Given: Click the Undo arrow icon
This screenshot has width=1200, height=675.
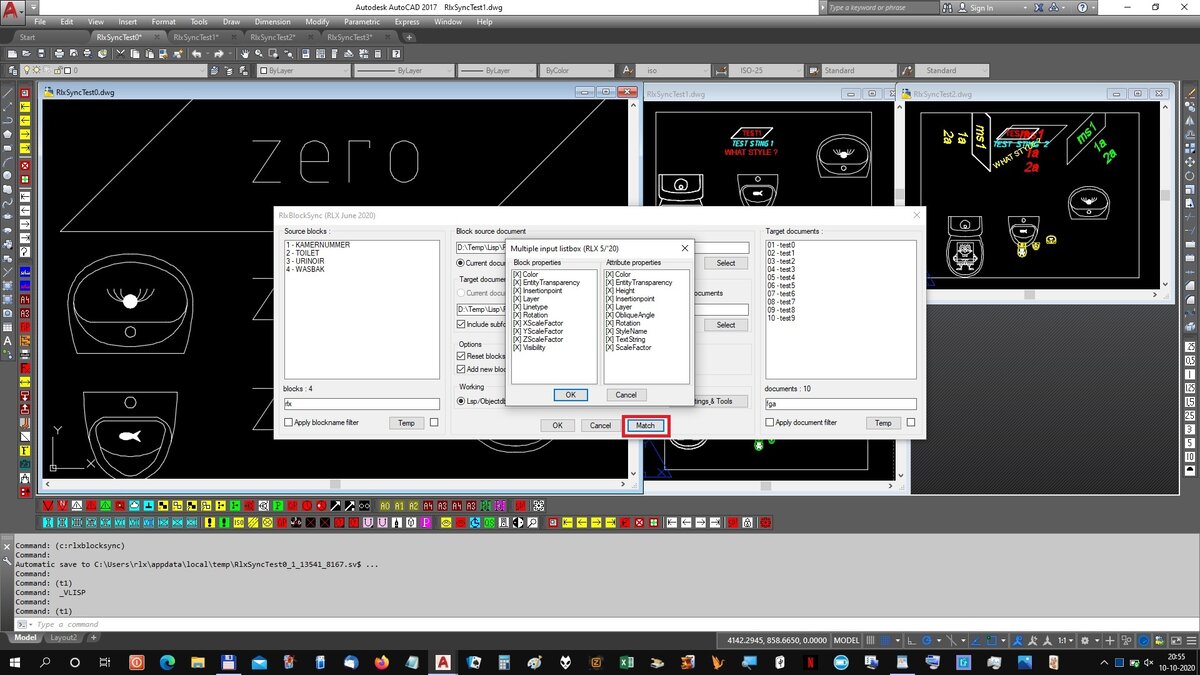Looking at the screenshot, I should (x=197, y=53).
